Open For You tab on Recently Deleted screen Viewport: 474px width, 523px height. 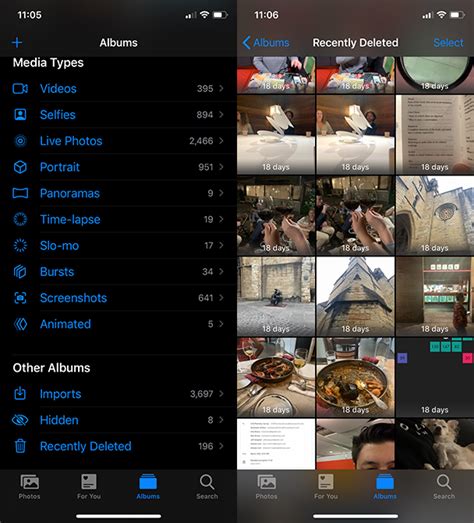click(x=326, y=487)
